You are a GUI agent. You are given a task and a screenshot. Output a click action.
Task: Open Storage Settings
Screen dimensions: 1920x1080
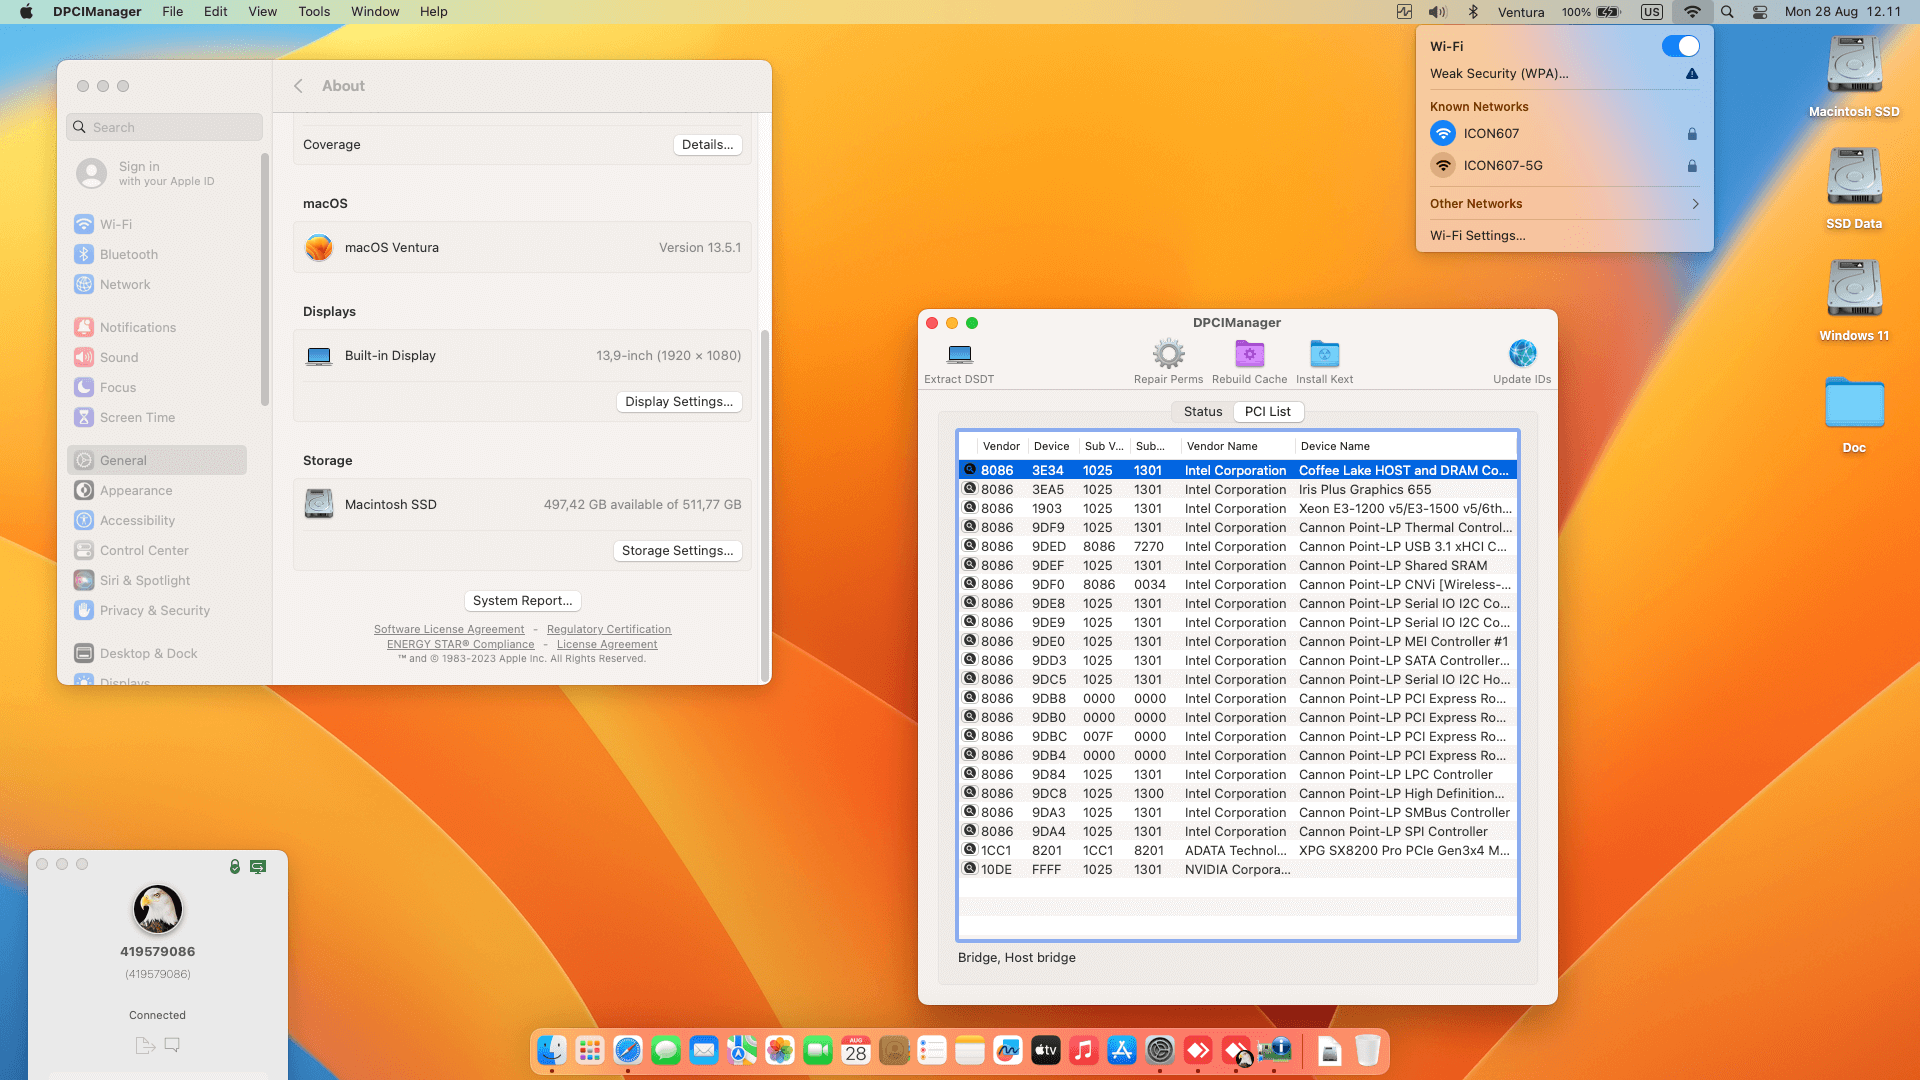click(677, 550)
